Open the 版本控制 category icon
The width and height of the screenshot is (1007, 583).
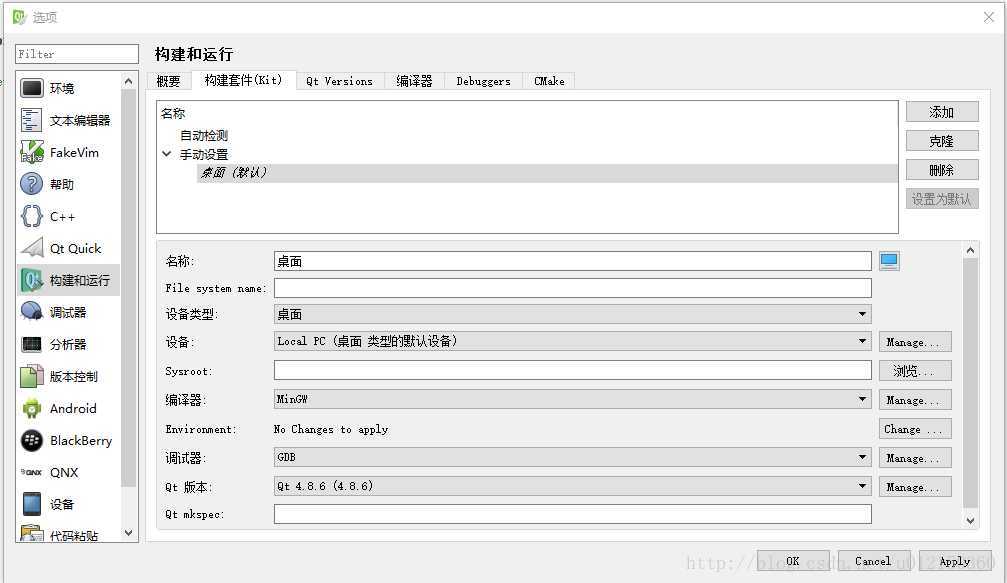31,376
